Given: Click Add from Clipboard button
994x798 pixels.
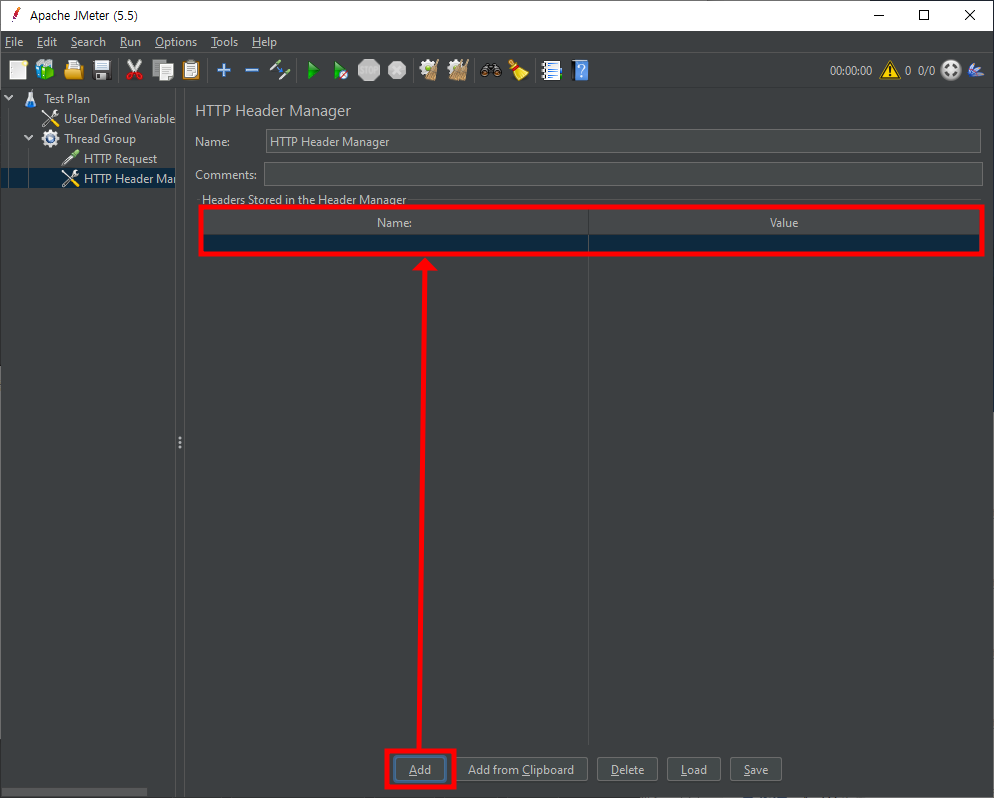Looking at the screenshot, I should 521,769.
